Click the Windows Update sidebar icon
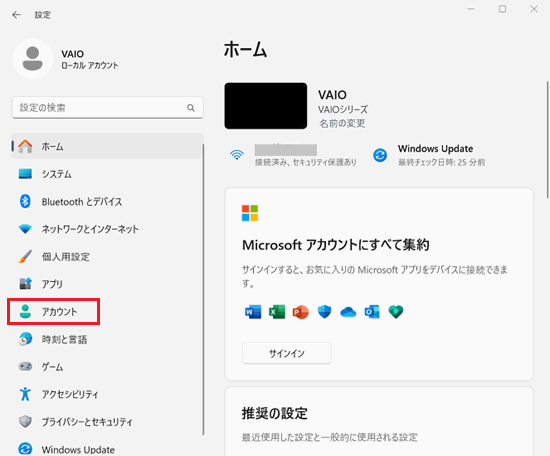This screenshot has width=550, height=456. click(x=25, y=449)
